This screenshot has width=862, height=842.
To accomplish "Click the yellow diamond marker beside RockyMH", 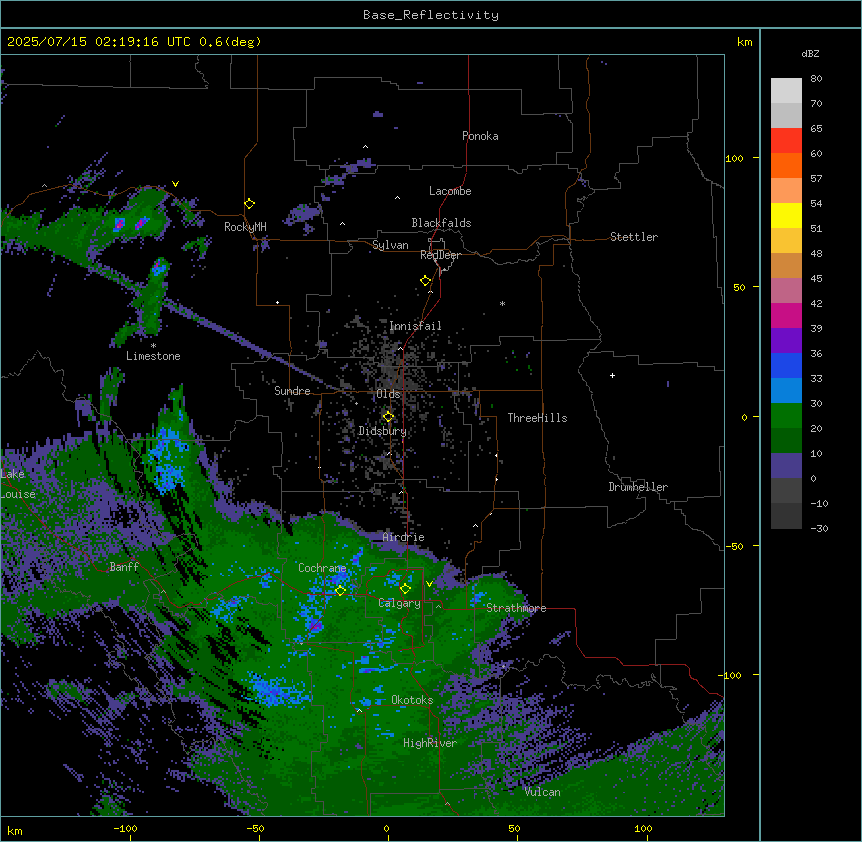I will click(x=250, y=204).
